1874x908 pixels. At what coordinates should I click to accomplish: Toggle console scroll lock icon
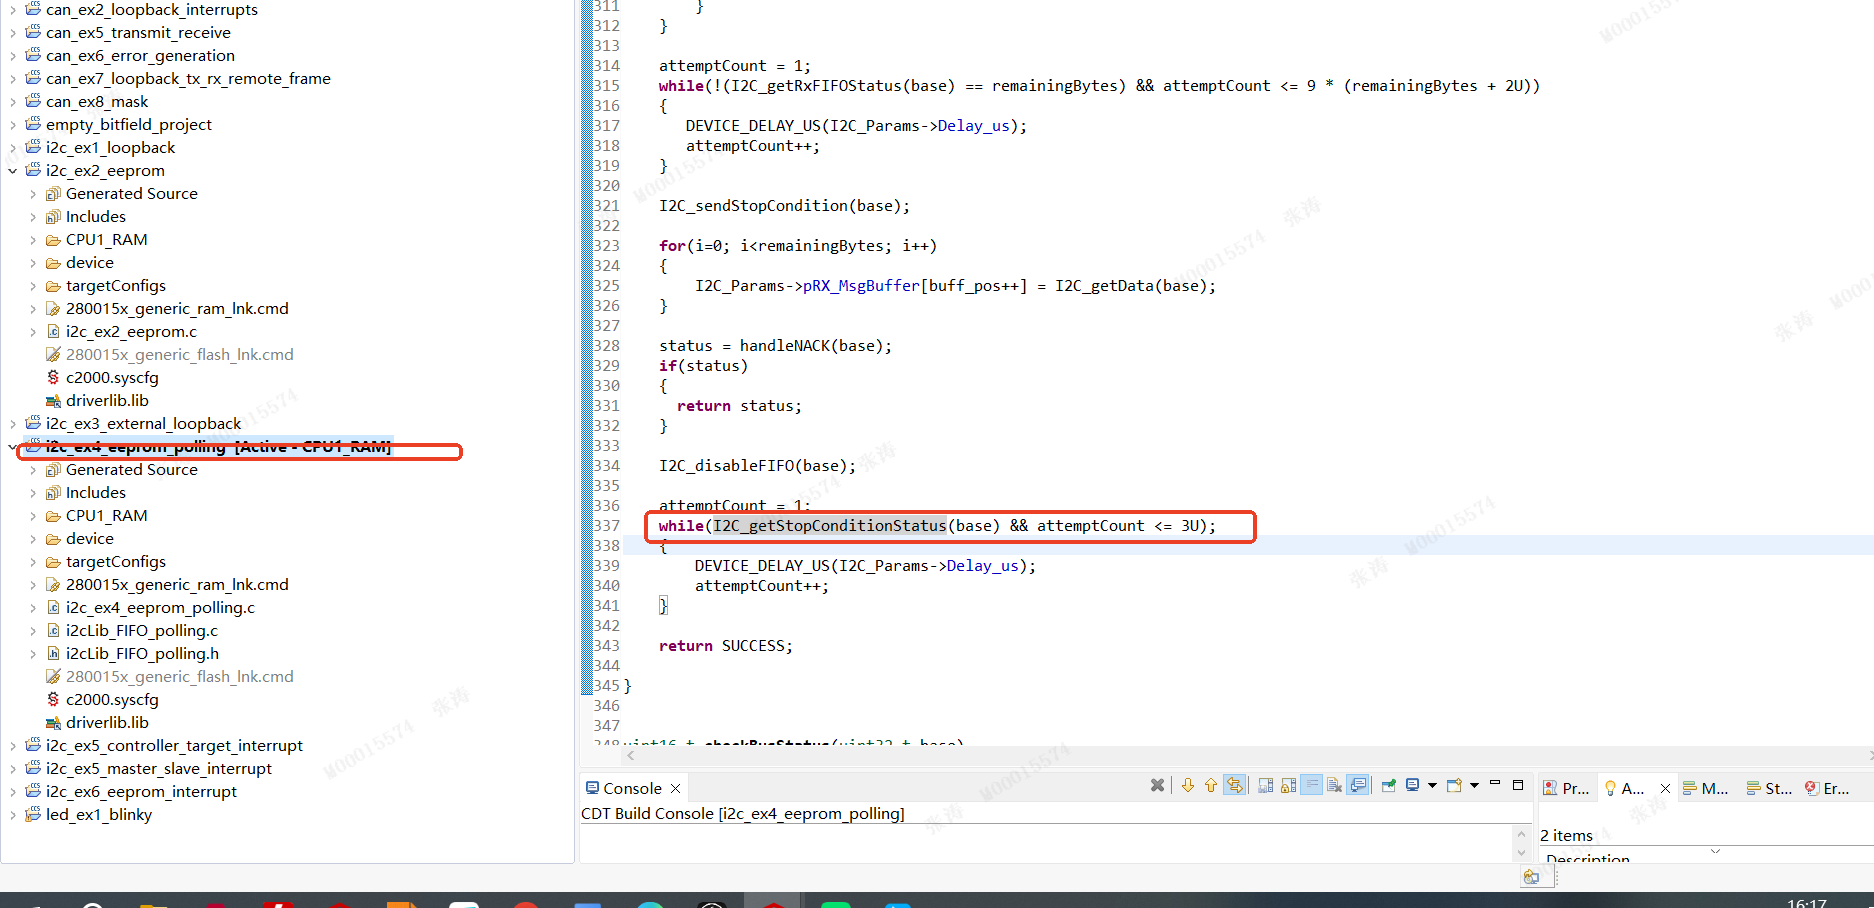pyautogui.click(x=1288, y=785)
